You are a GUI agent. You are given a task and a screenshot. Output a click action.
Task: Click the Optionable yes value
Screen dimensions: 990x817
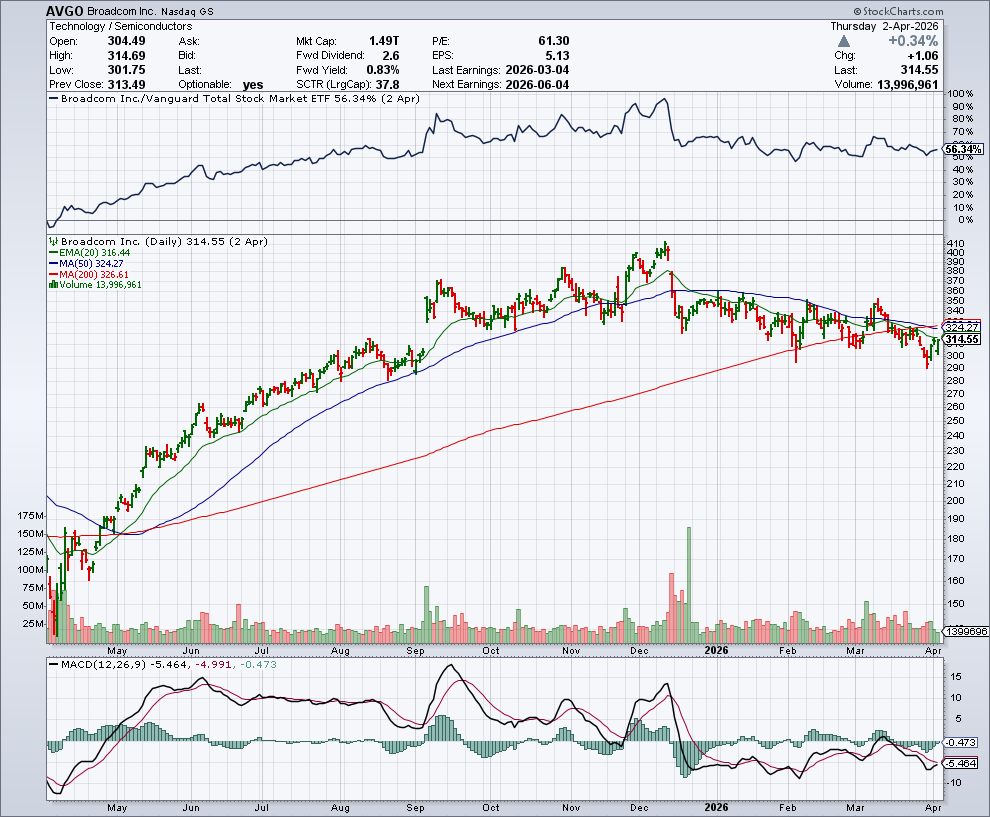[253, 85]
